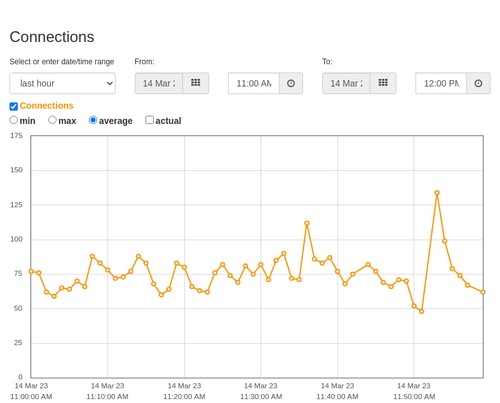Click the To date field showing 14 Mar
Screen dimensions: 500x403
coord(346,83)
